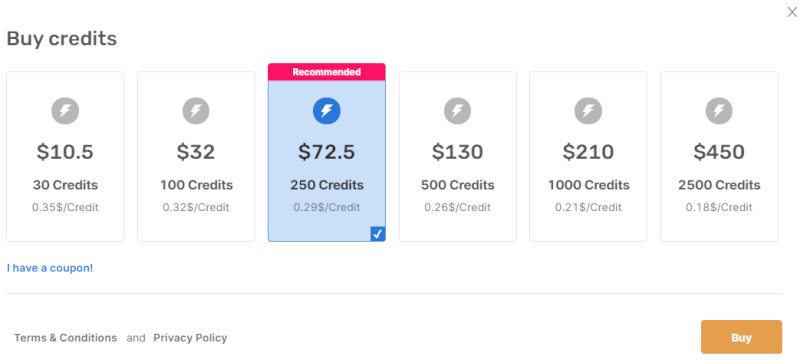
Task: Pick the 500 Credits option
Action: coord(458,156)
